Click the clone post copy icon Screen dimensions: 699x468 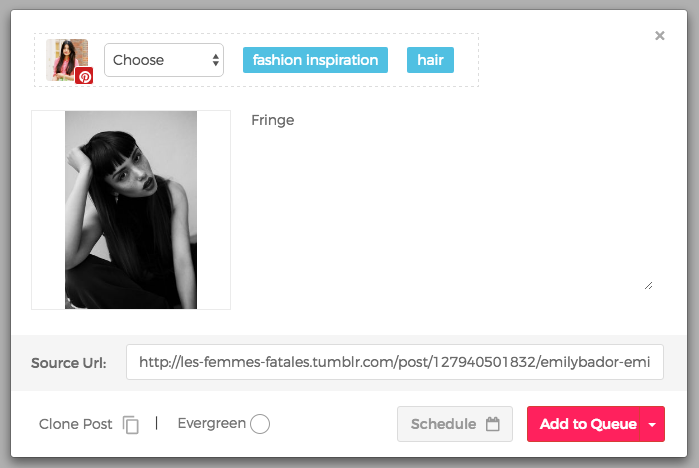click(x=131, y=424)
